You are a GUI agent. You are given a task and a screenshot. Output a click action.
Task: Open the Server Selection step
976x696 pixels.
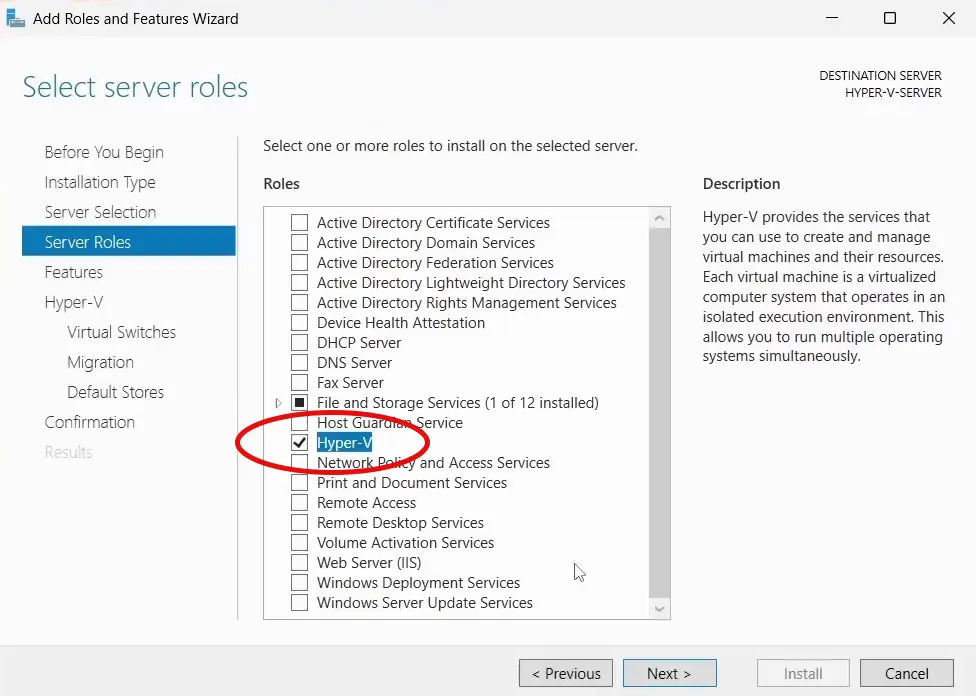pyautogui.click(x=100, y=212)
